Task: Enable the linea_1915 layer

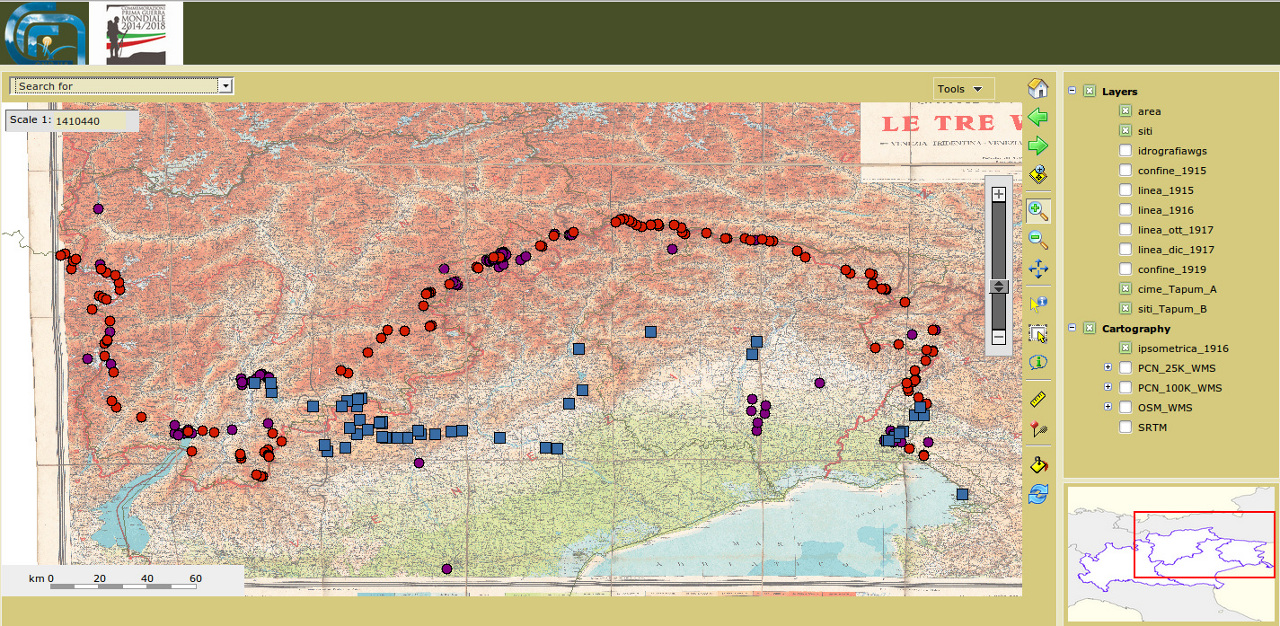Action: 1125,190
